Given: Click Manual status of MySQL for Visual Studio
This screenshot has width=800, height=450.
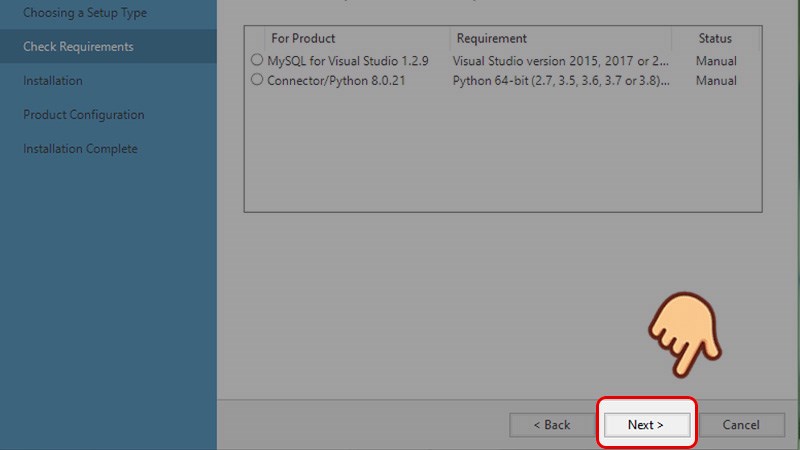Looking at the screenshot, I should pos(716,61).
